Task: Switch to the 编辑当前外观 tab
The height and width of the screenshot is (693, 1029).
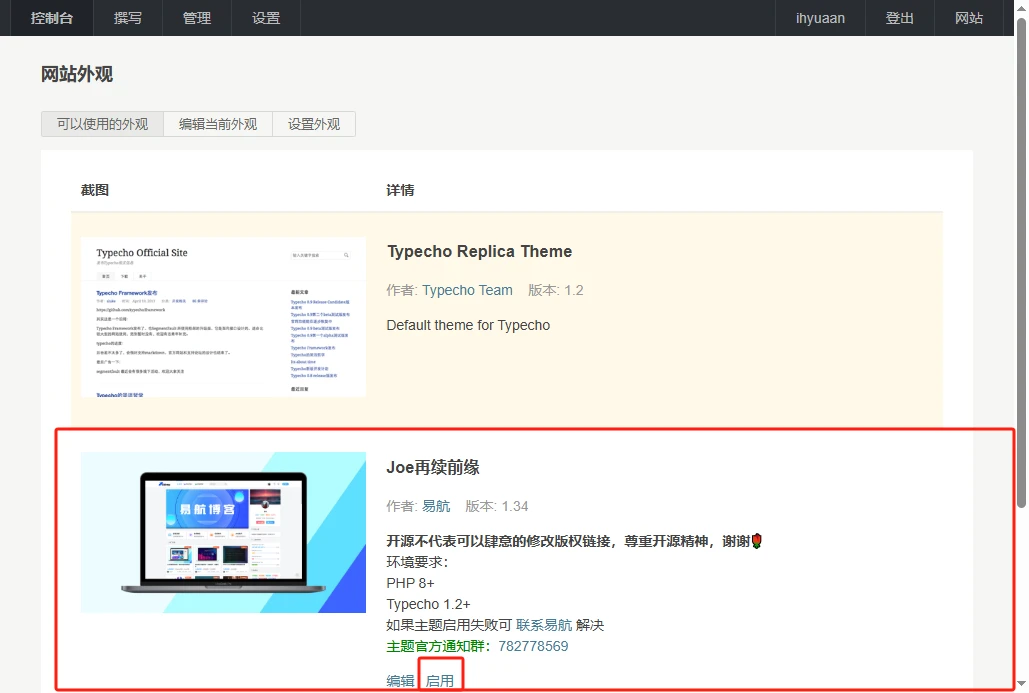Action: pyautogui.click(x=218, y=124)
